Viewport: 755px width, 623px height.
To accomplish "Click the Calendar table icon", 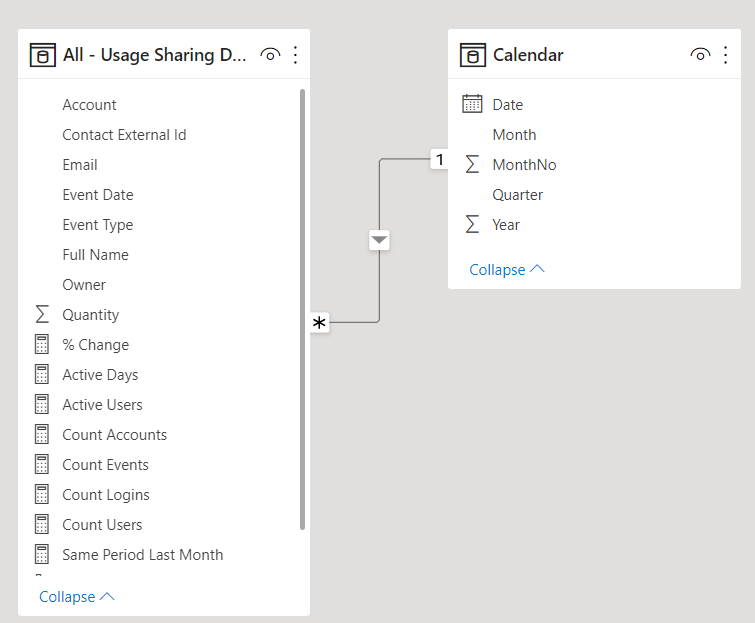I will click(472, 55).
